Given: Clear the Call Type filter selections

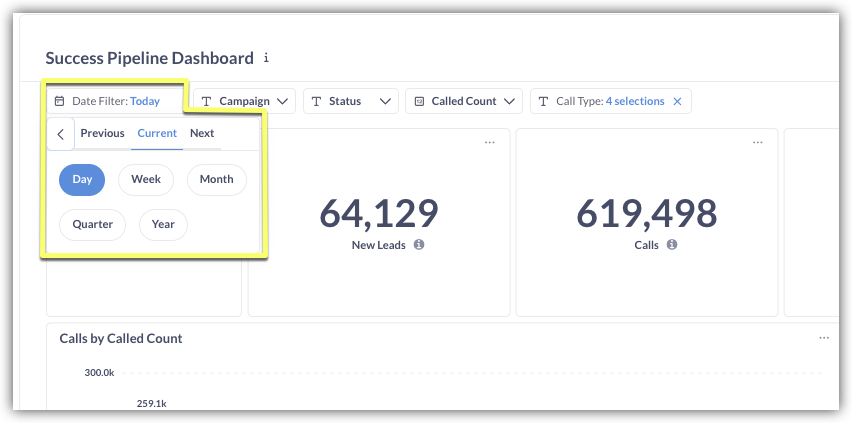Looking at the screenshot, I should click(x=677, y=101).
